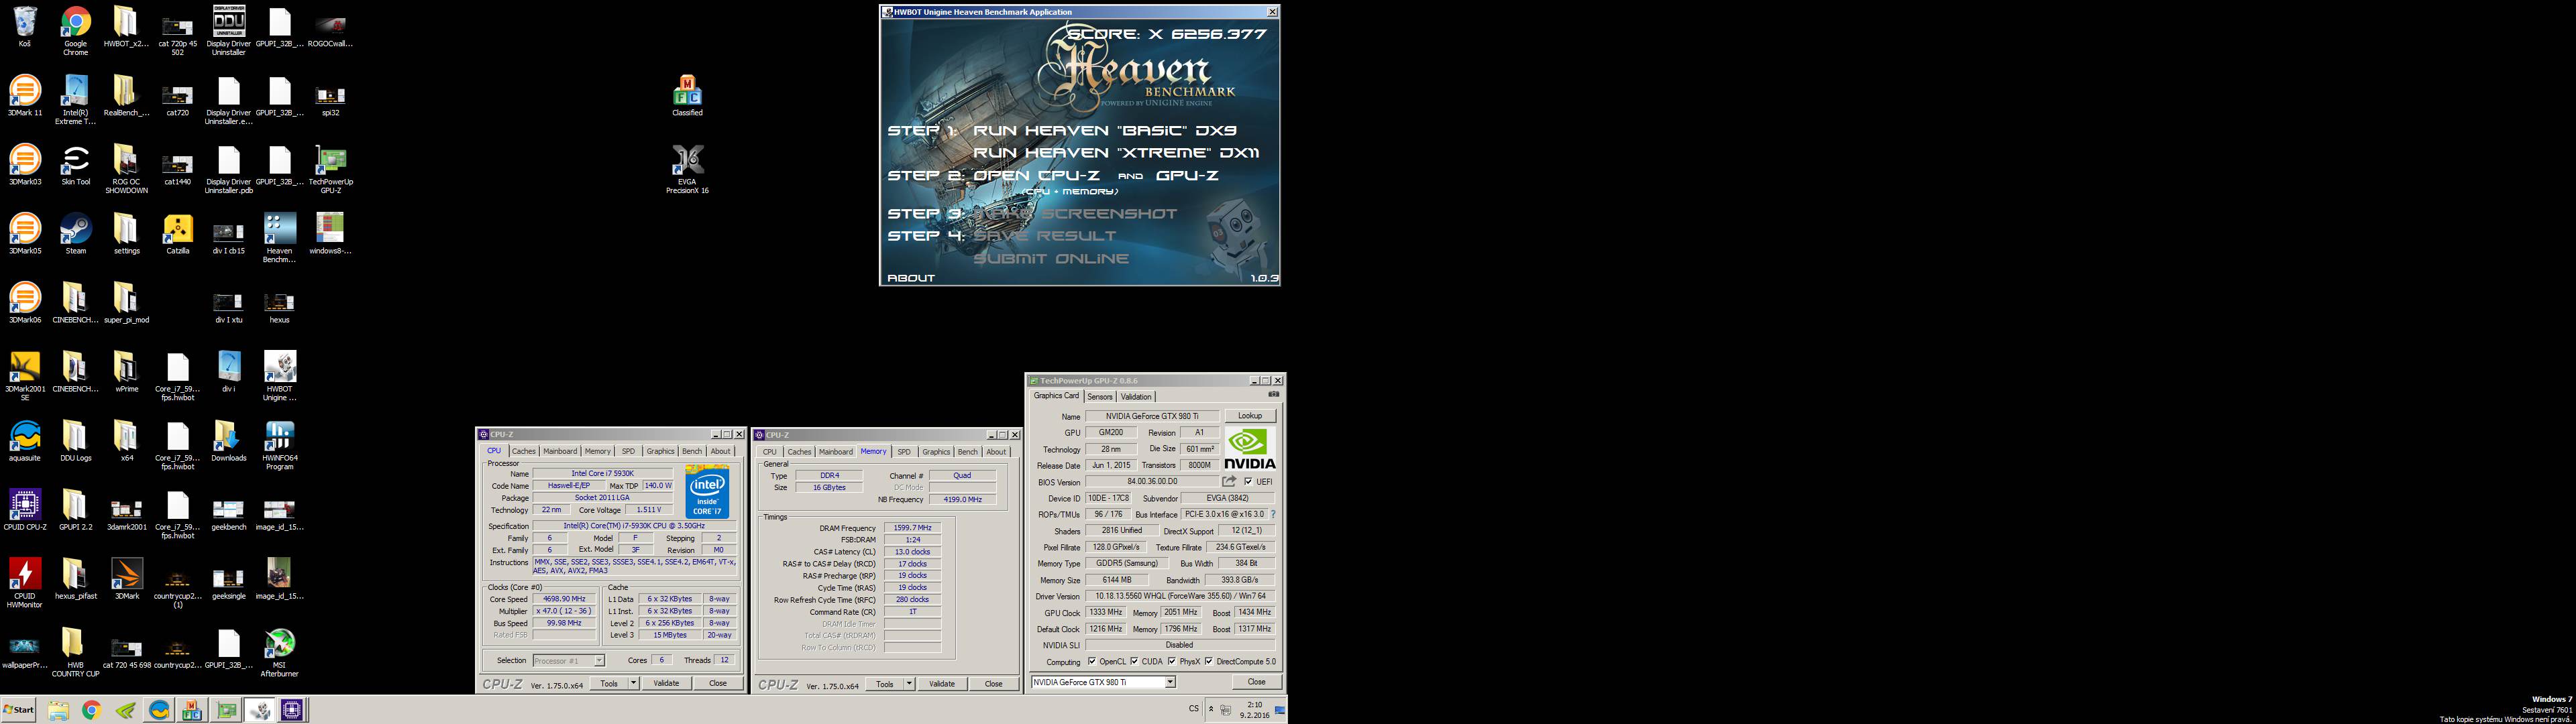This screenshot has height=724, width=2576.
Task: Expand Tools arrow in CPU-Z CPU window
Action: pos(633,683)
